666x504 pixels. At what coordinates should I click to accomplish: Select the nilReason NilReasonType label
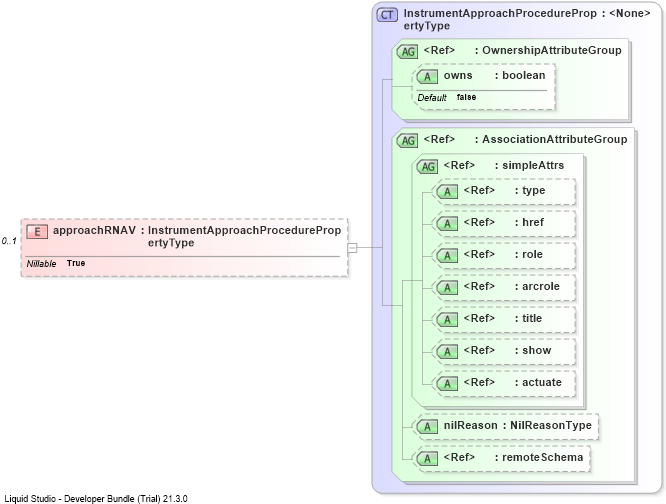point(517,425)
